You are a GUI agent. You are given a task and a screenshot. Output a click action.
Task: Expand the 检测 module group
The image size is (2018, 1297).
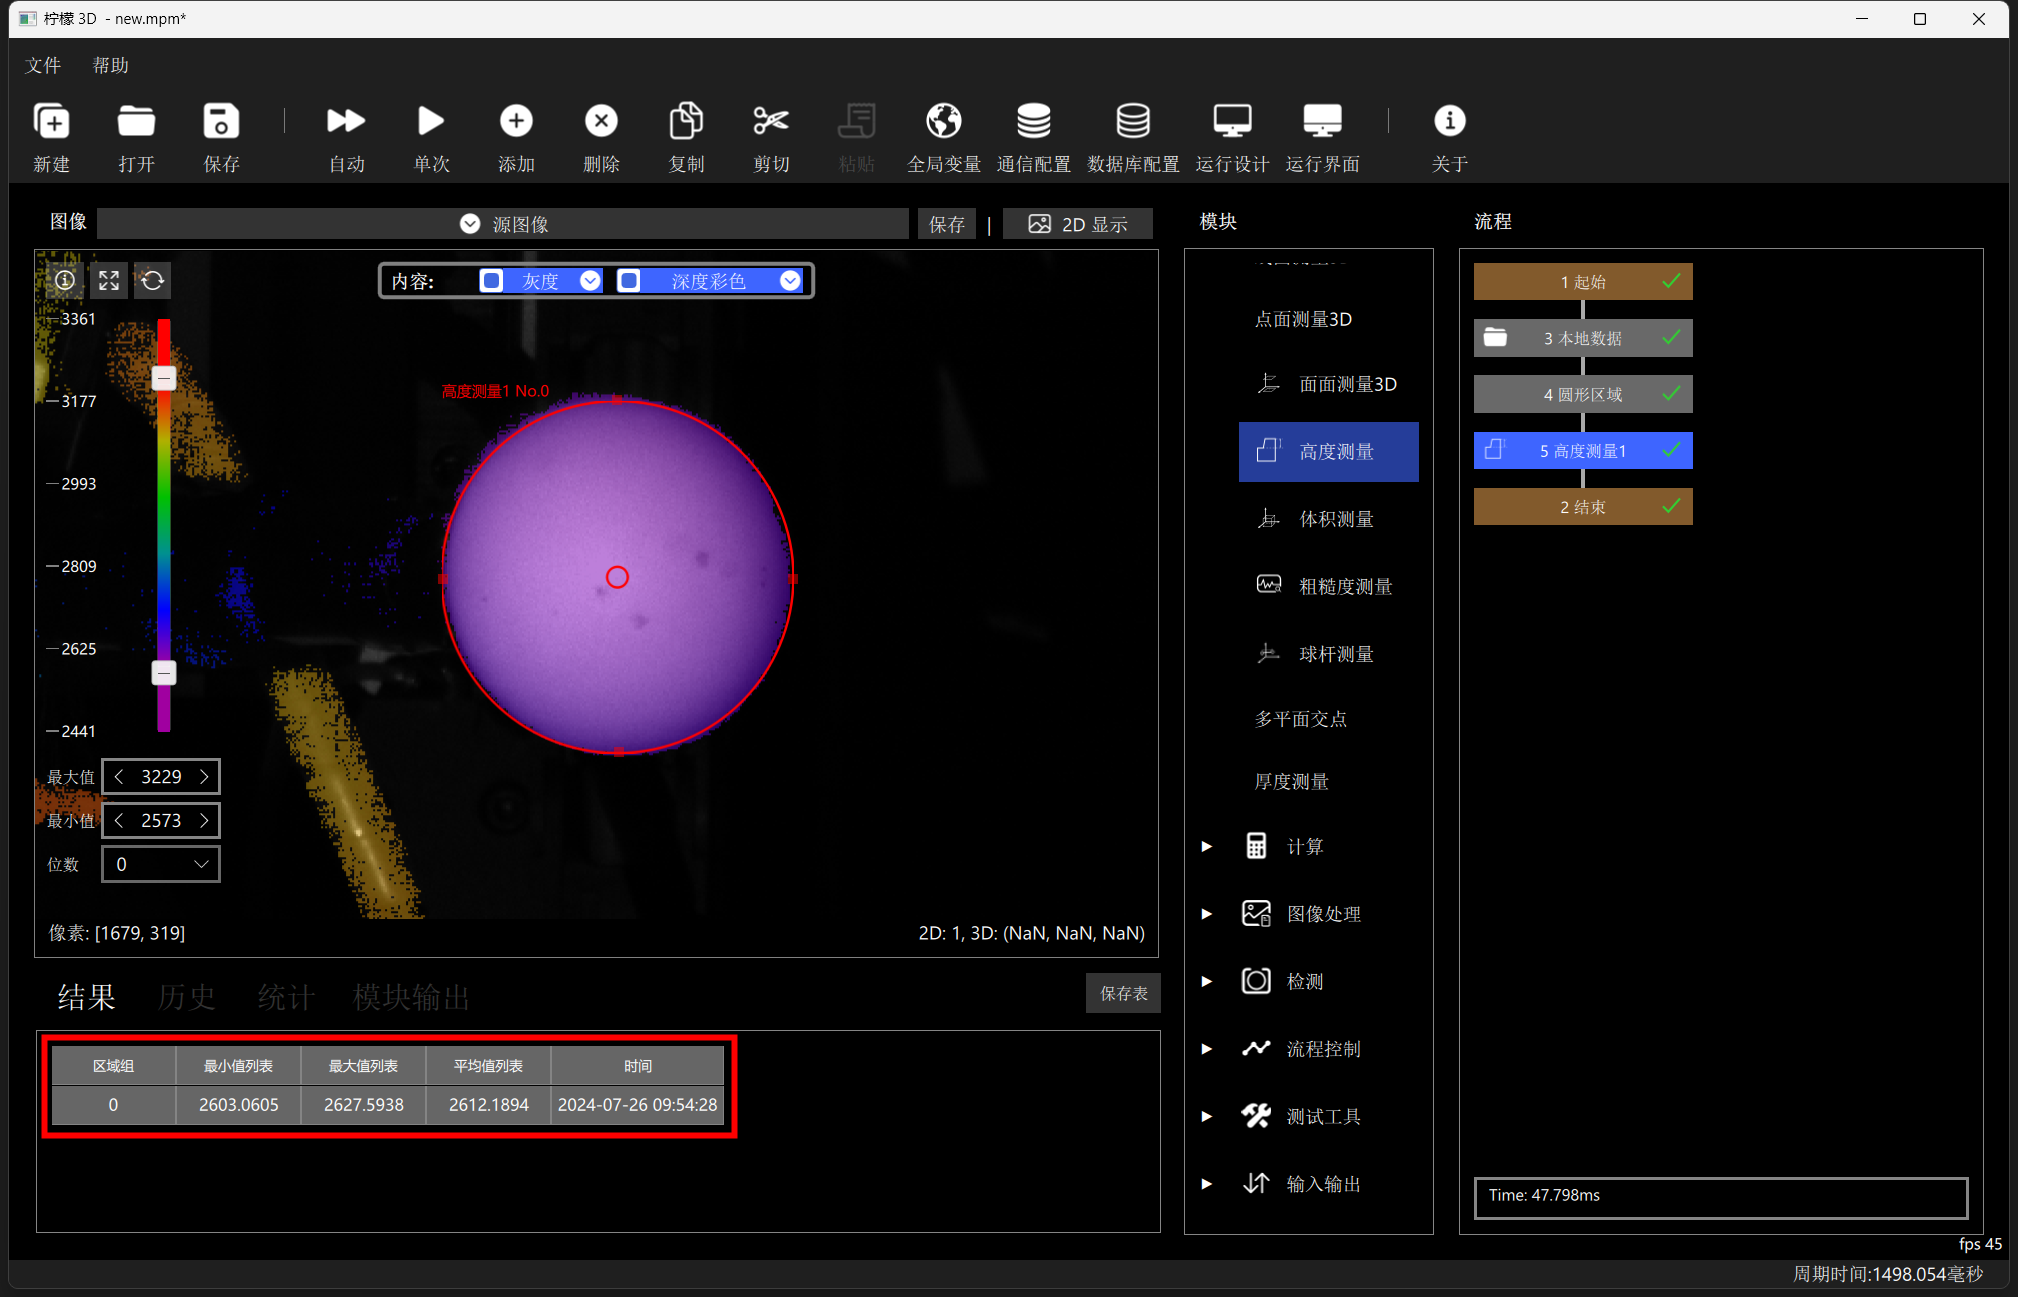1207,981
